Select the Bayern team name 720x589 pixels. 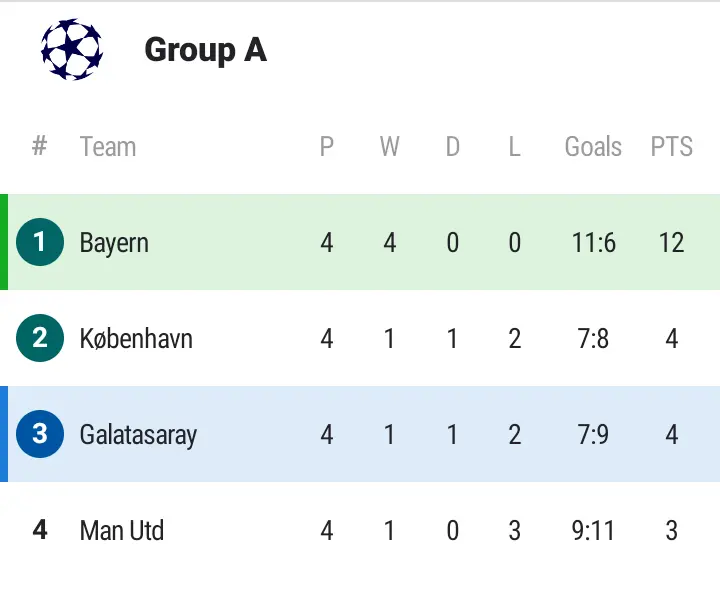(114, 242)
